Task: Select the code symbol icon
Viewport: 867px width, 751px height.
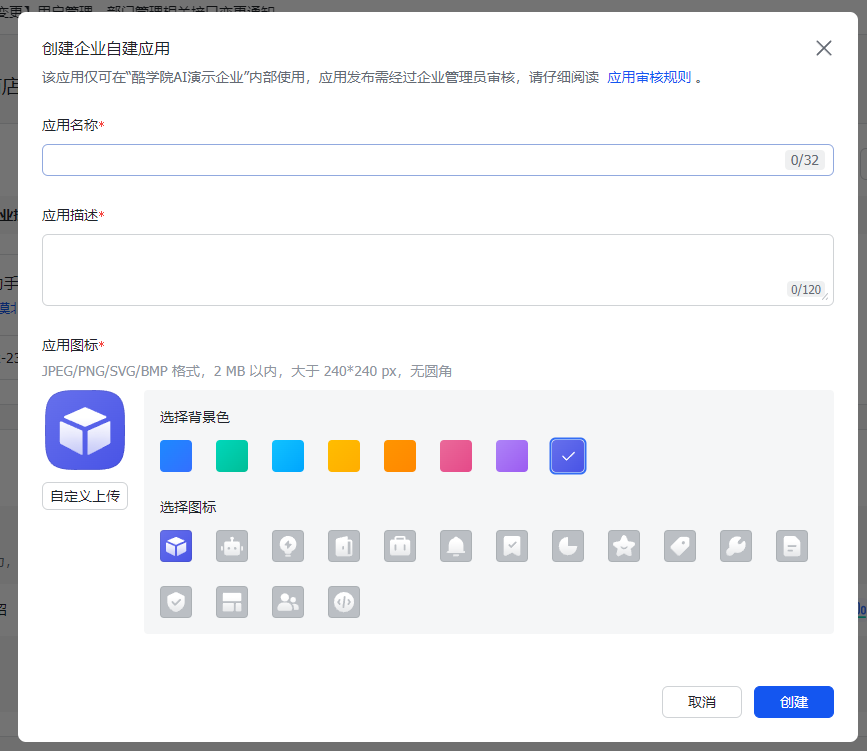Action: (344, 602)
